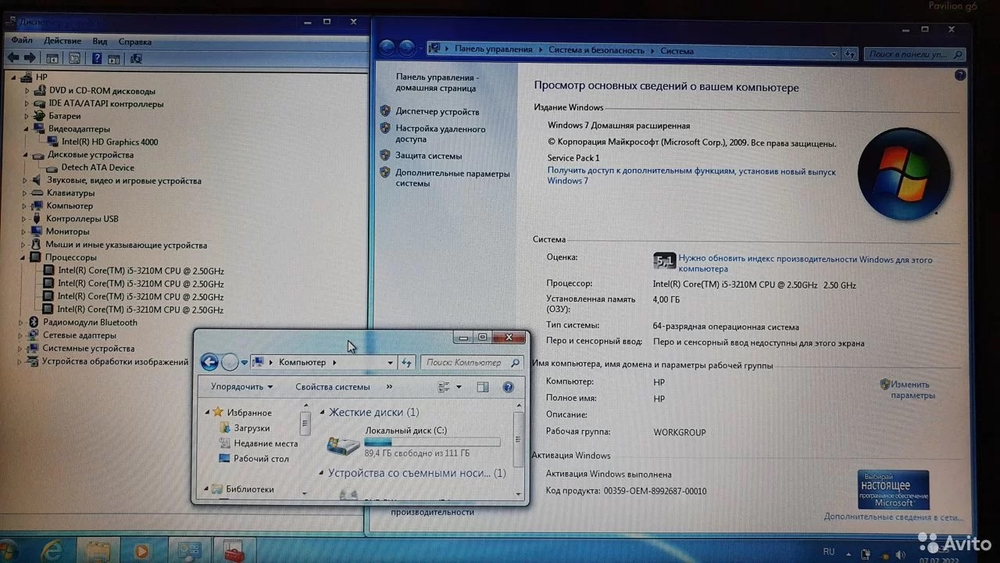This screenshot has width=1000, height=563.
Task: Select Загрузки in favorites
Action: coord(251,428)
